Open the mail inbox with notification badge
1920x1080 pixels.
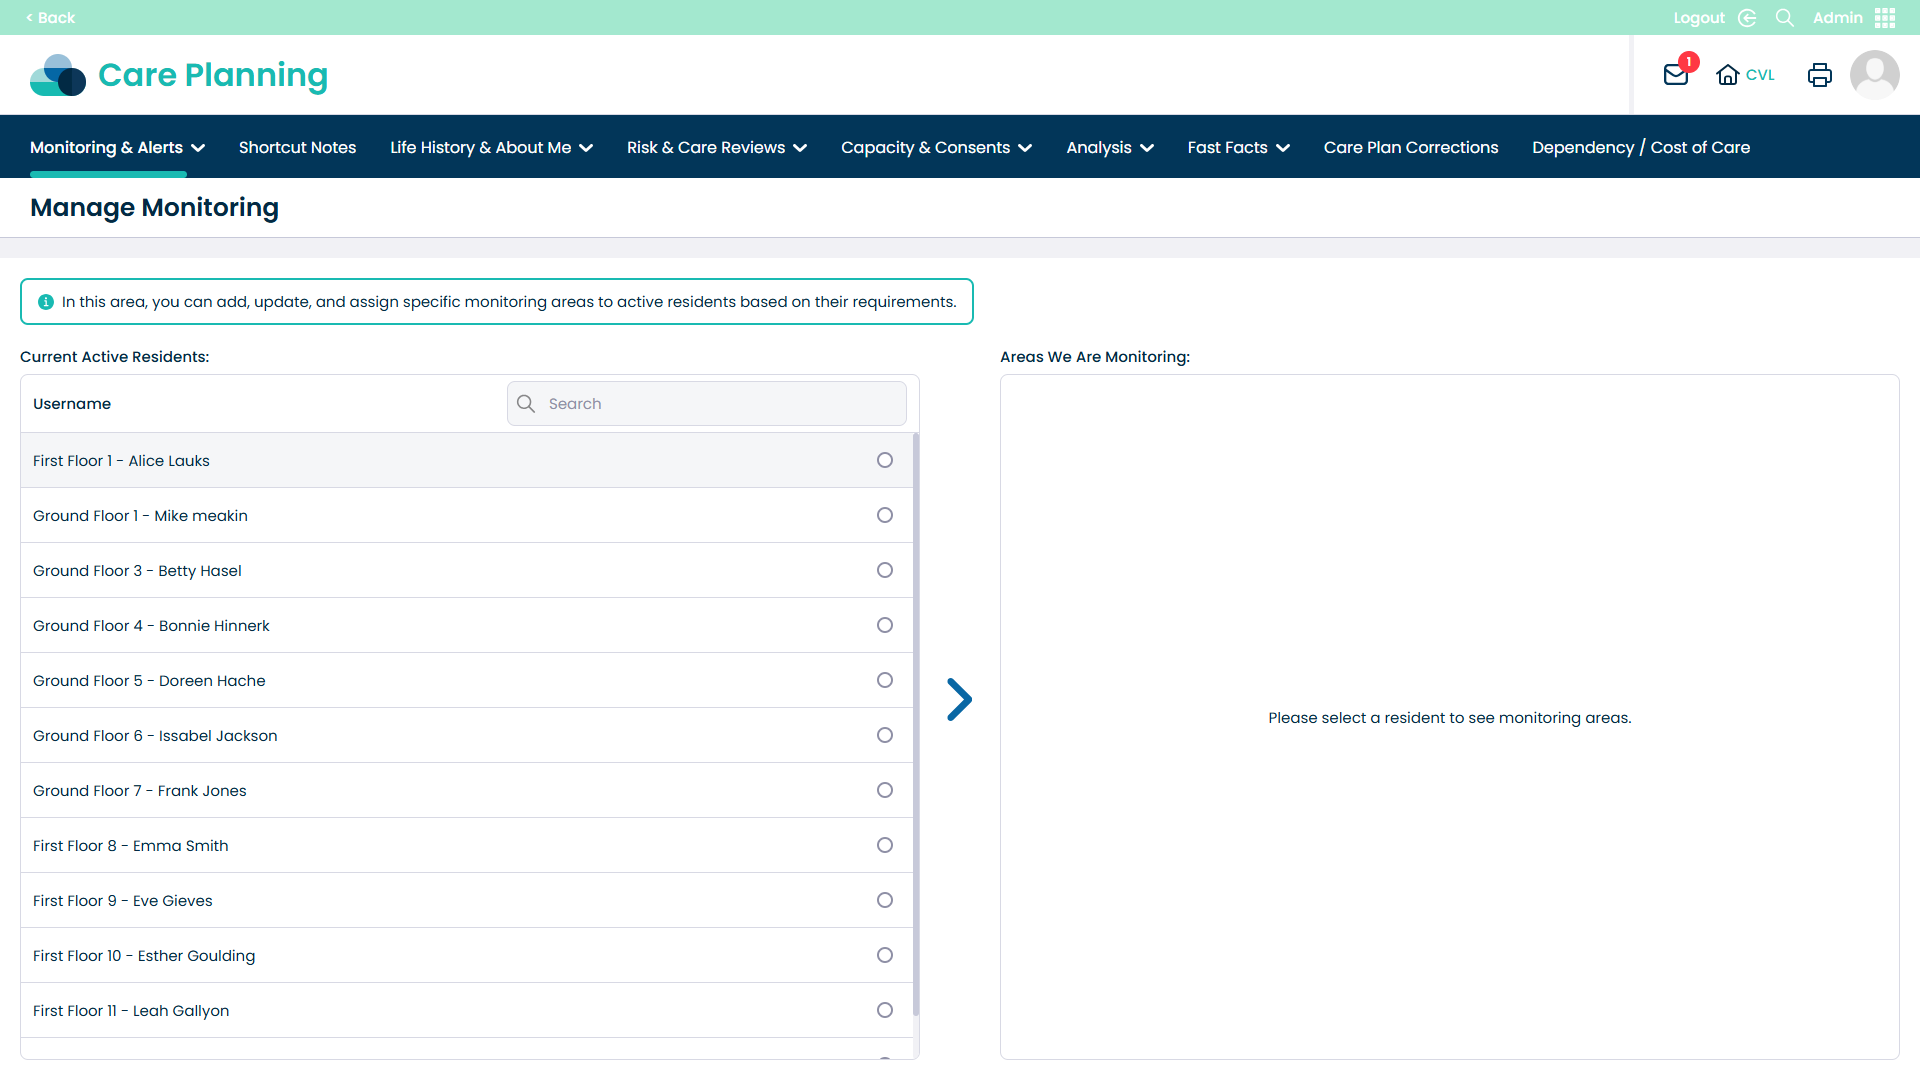click(x=1676, y=75)
